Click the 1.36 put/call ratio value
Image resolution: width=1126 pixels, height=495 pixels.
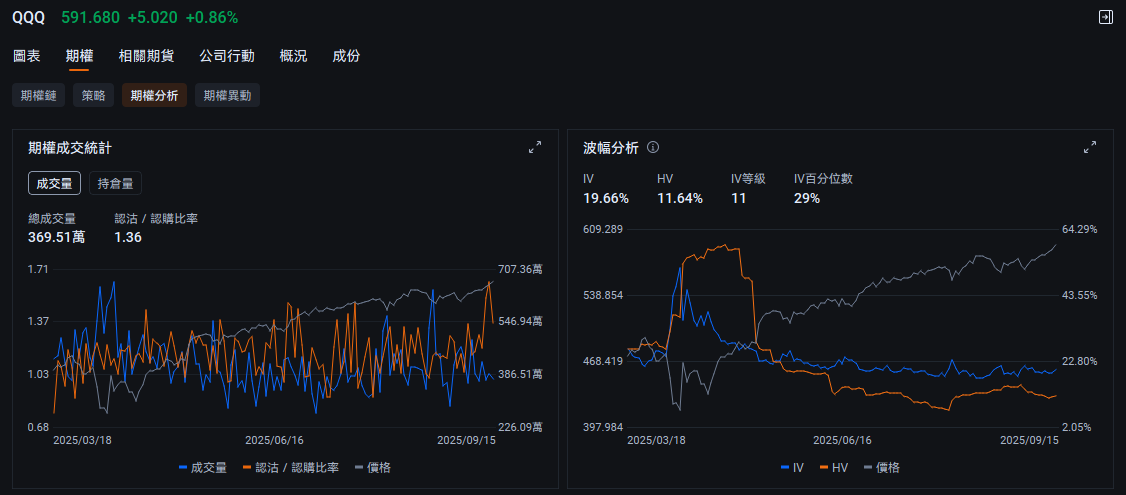pyautogui.click(x=128, y=236)
